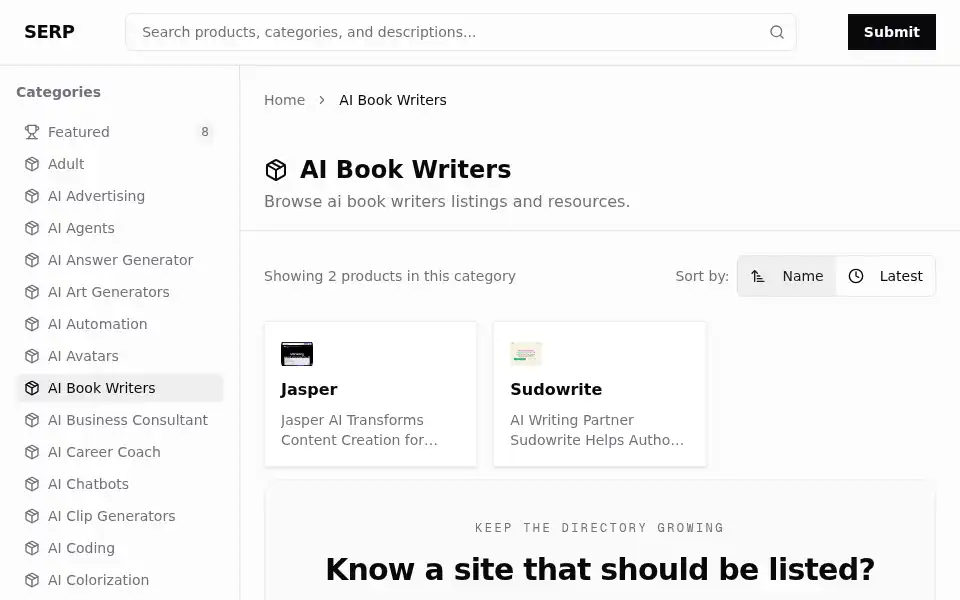Focus the product search field
Viewport: 960px width, 600px height.
coord(460,32)
